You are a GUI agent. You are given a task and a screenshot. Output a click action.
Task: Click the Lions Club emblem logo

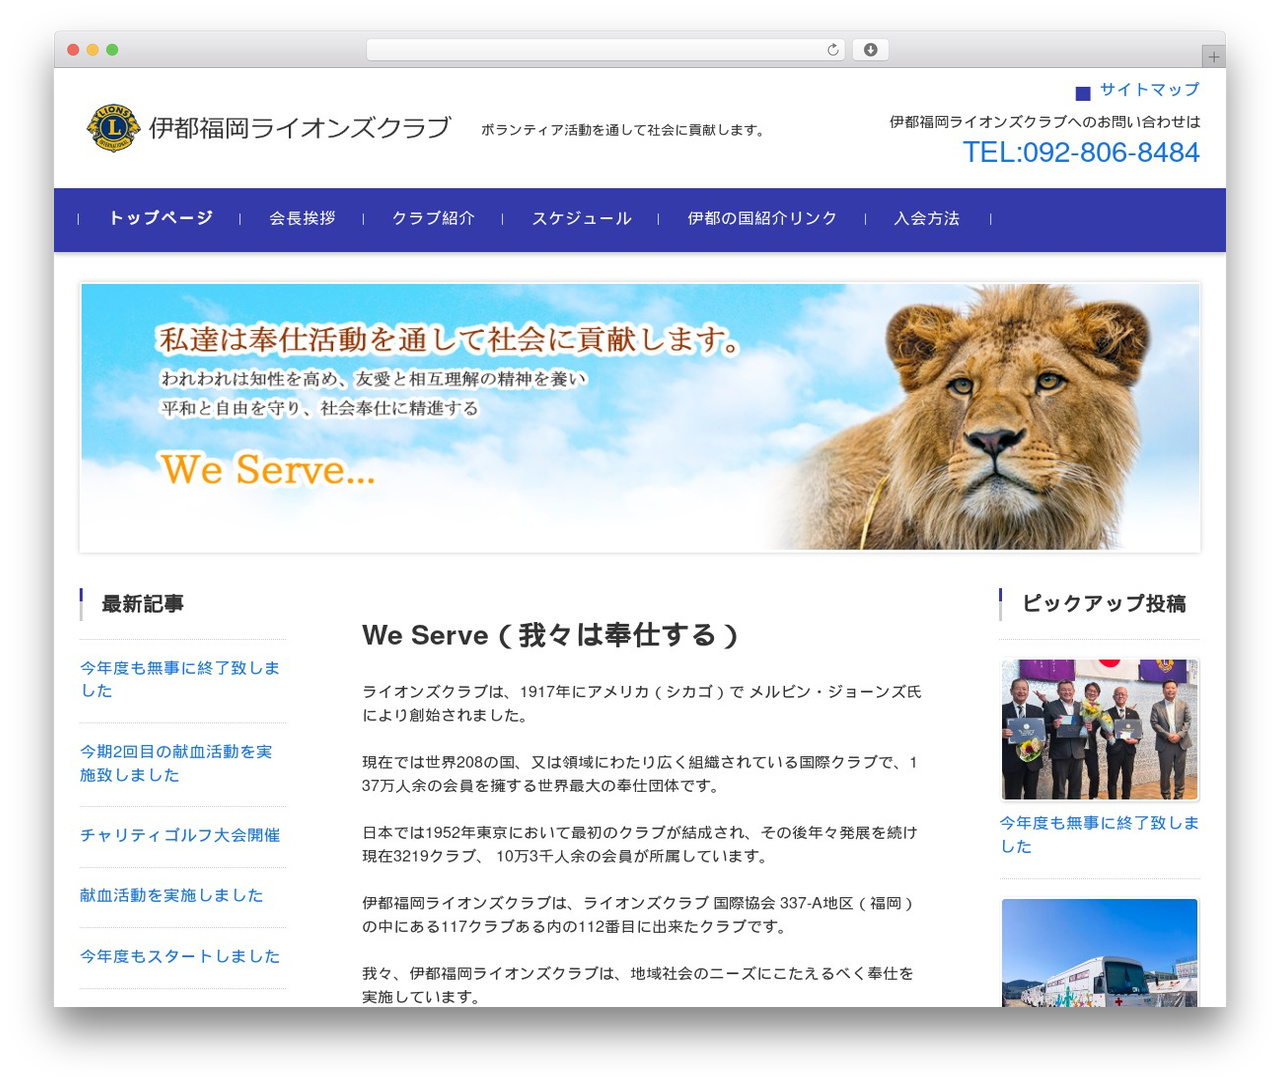pos(114,128)
